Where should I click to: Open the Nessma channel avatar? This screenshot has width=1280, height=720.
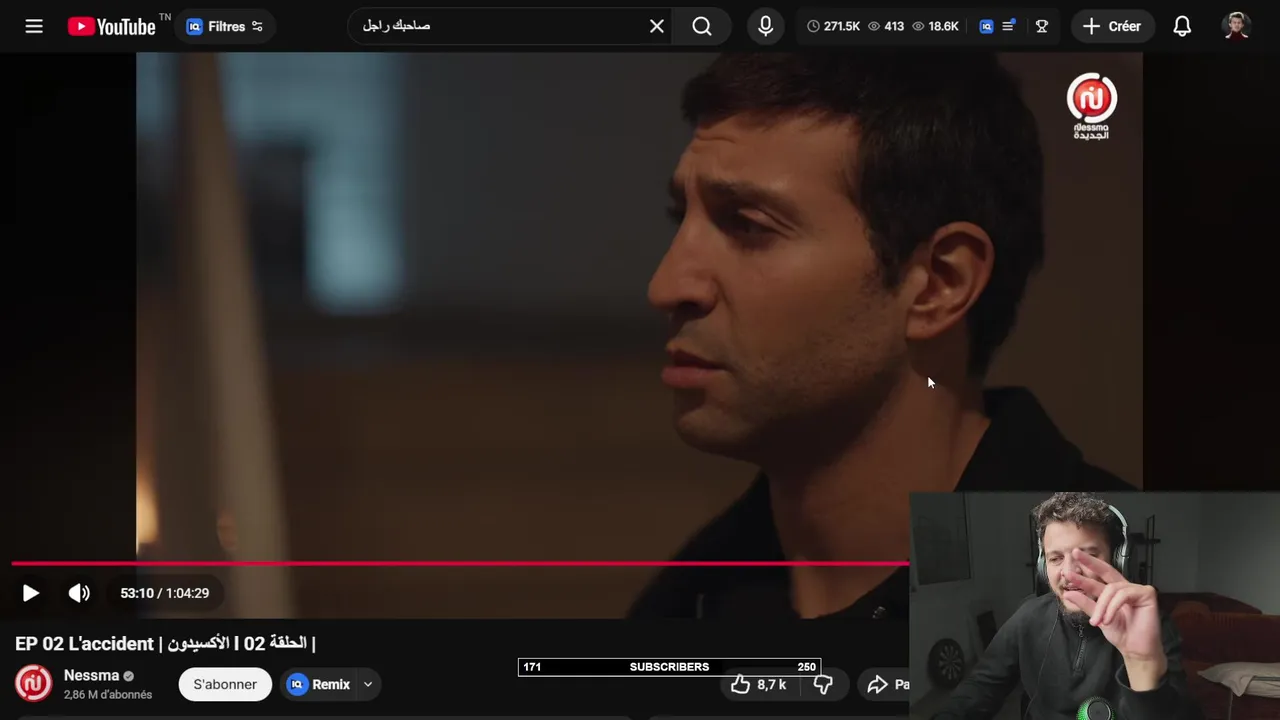pyautogui.click(x=33, y=684)
